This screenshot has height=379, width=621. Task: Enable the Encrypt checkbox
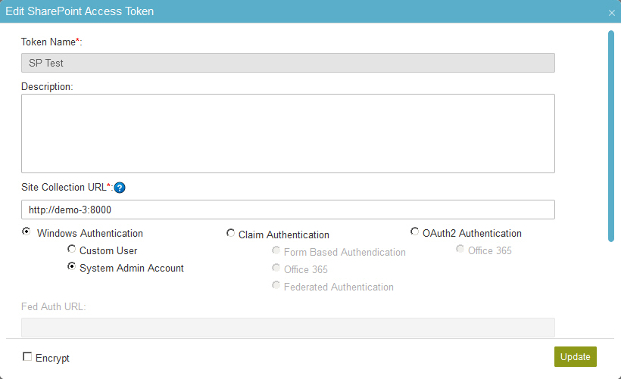27,357
